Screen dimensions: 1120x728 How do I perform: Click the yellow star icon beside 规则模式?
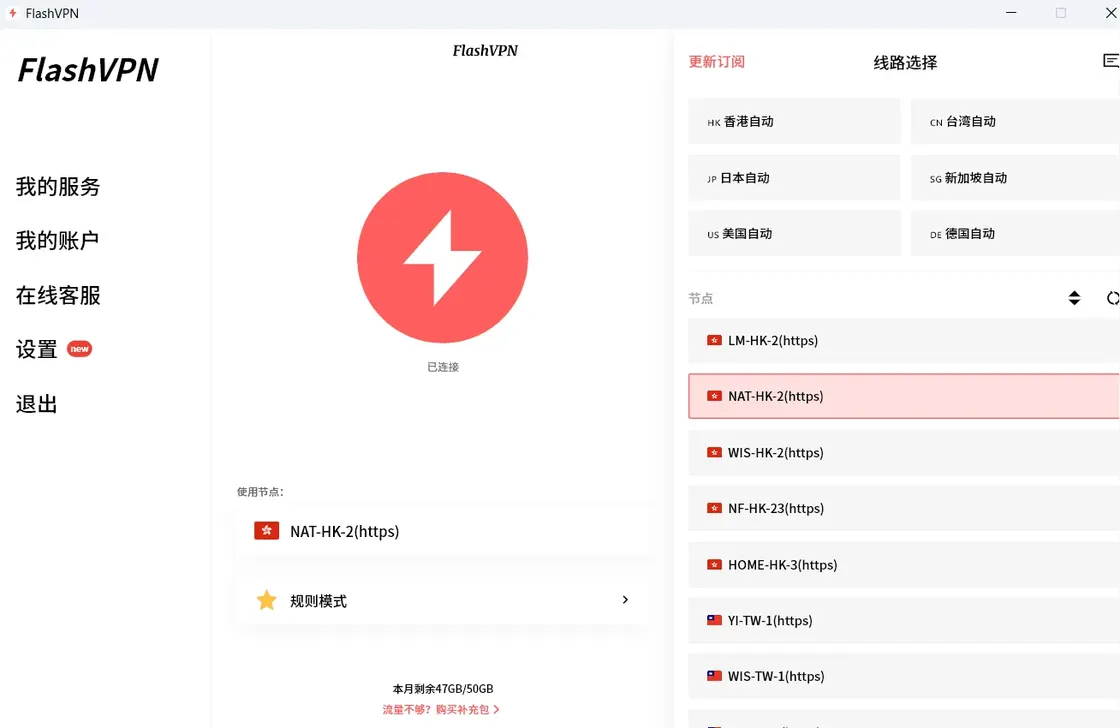266,600
